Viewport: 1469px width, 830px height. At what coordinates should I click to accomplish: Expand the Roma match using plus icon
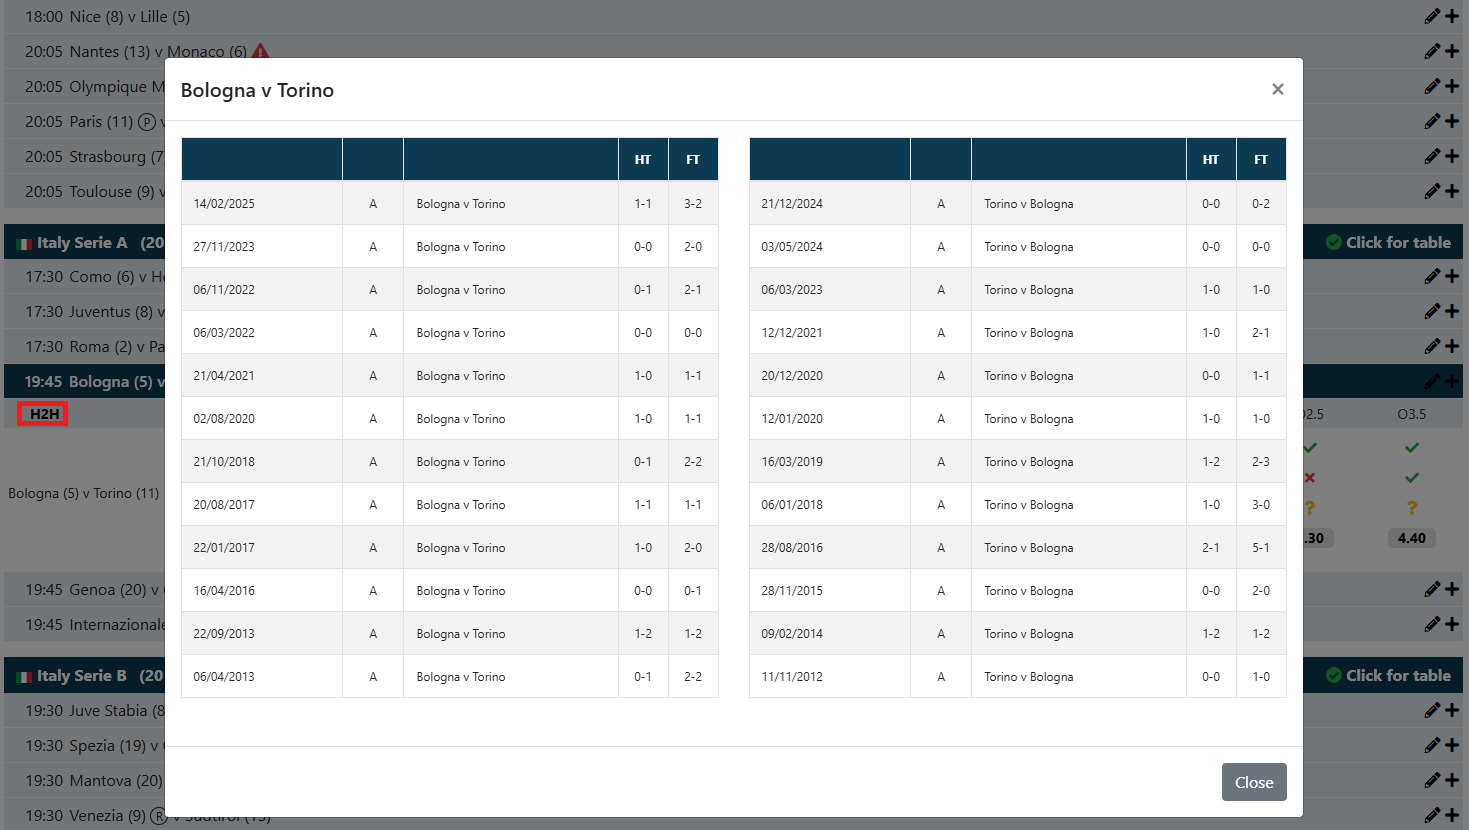[1452, 346]
